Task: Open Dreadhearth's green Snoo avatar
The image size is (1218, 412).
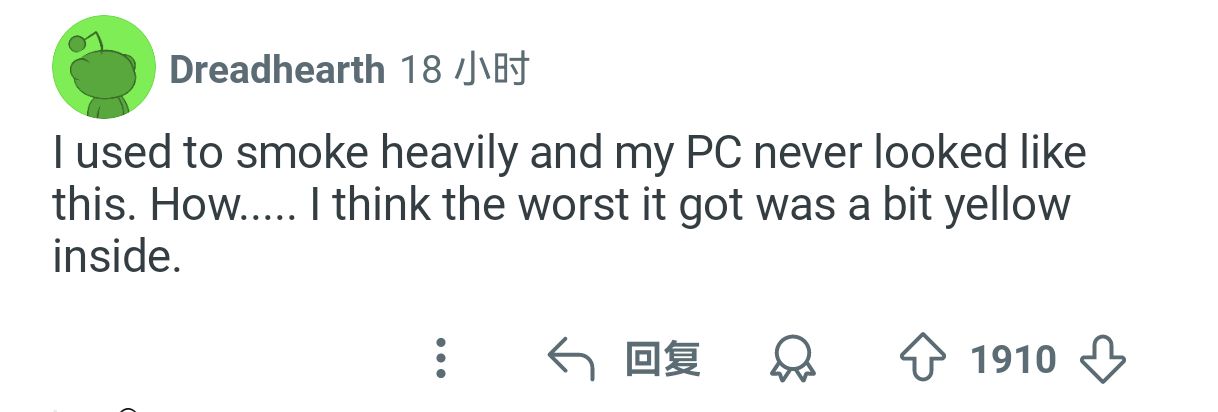Action: pos(103,68)
